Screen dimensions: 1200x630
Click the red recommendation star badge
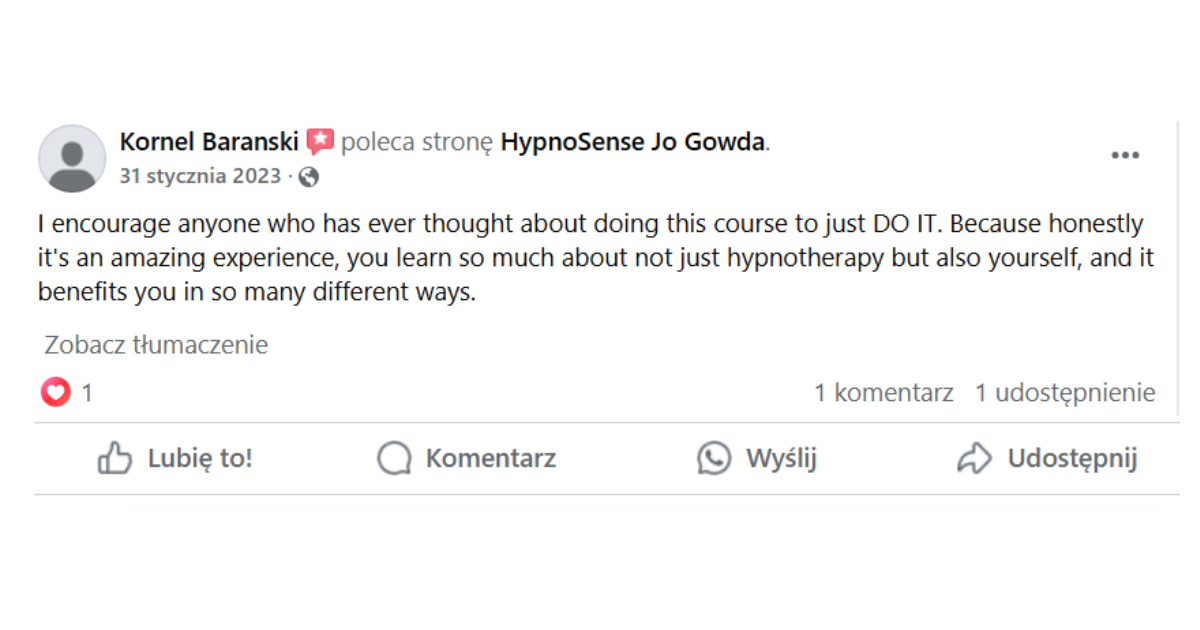point(320,142)
